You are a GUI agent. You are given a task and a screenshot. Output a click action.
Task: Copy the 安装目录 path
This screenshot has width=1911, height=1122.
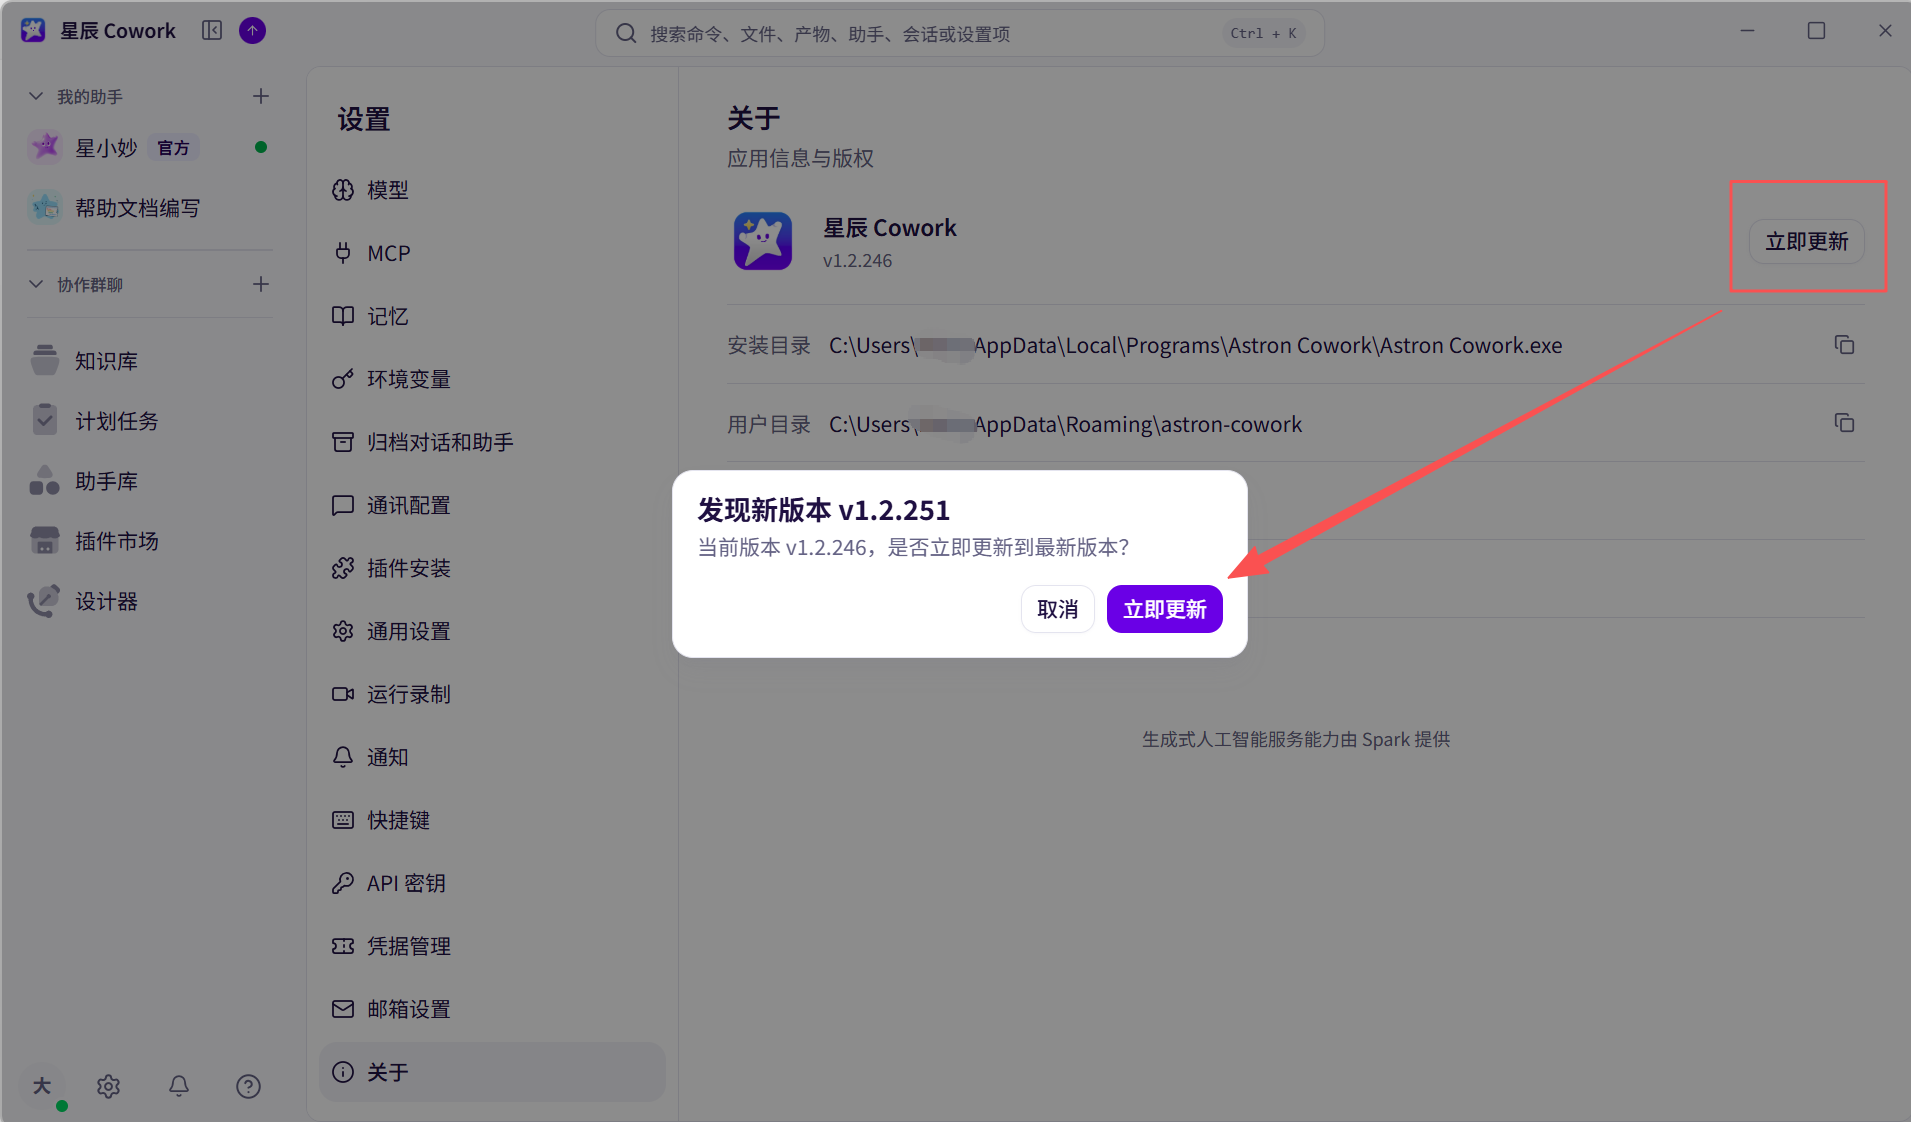[x=1844, y=345]
